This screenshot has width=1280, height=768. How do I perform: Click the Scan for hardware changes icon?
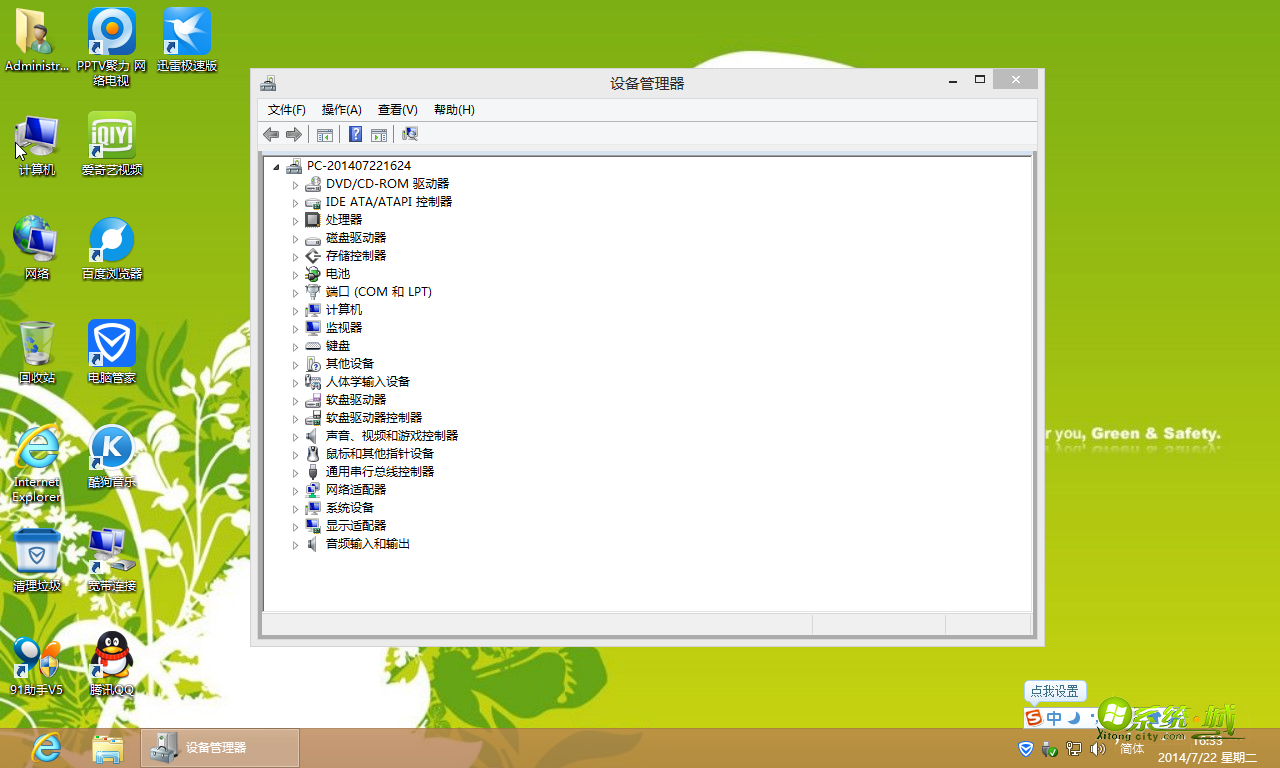tap(410, 134)
